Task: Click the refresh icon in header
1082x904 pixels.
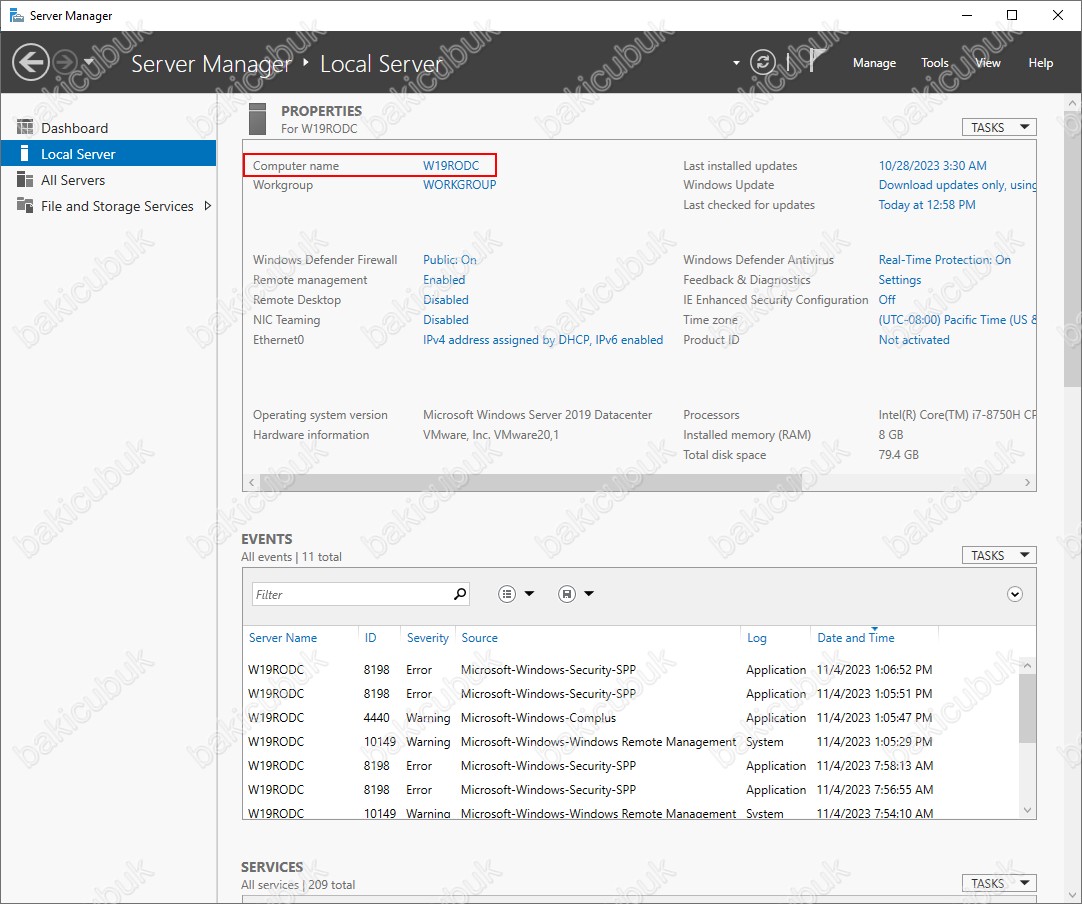Action: pos(763,63)
